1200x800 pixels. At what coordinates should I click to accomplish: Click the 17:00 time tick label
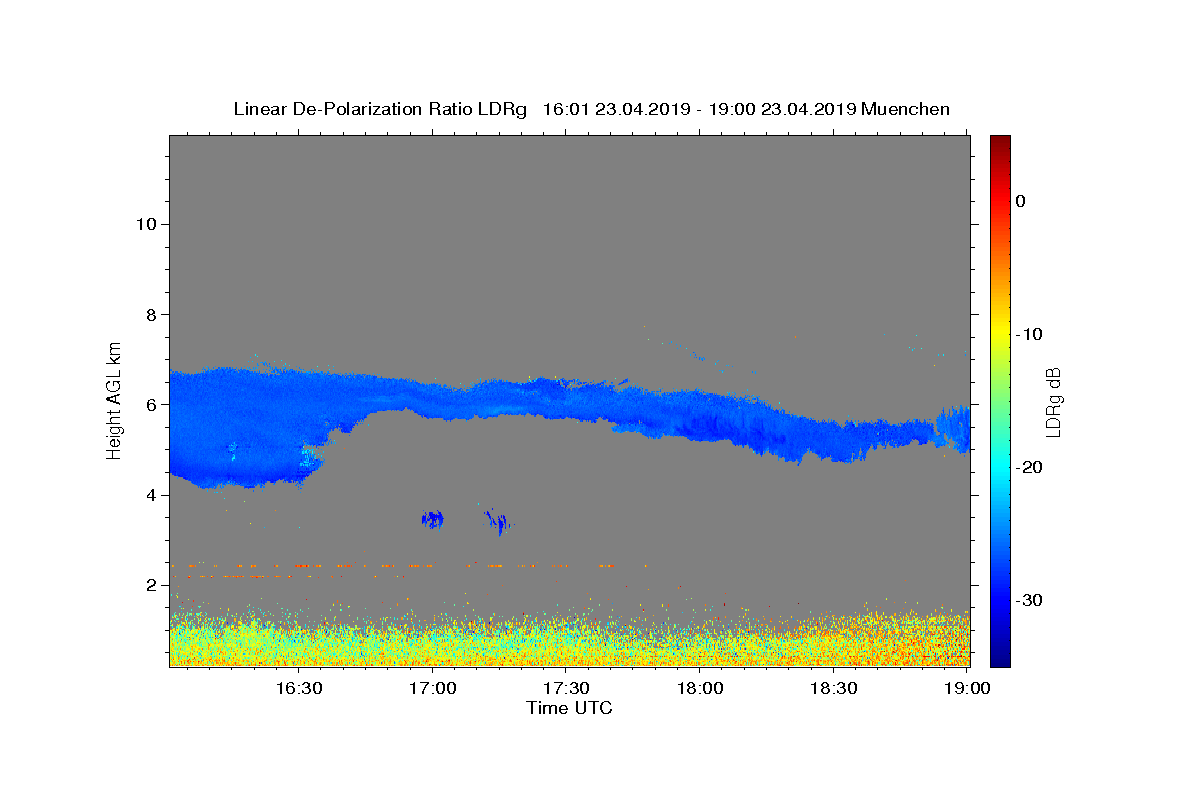tap(432, 688)
